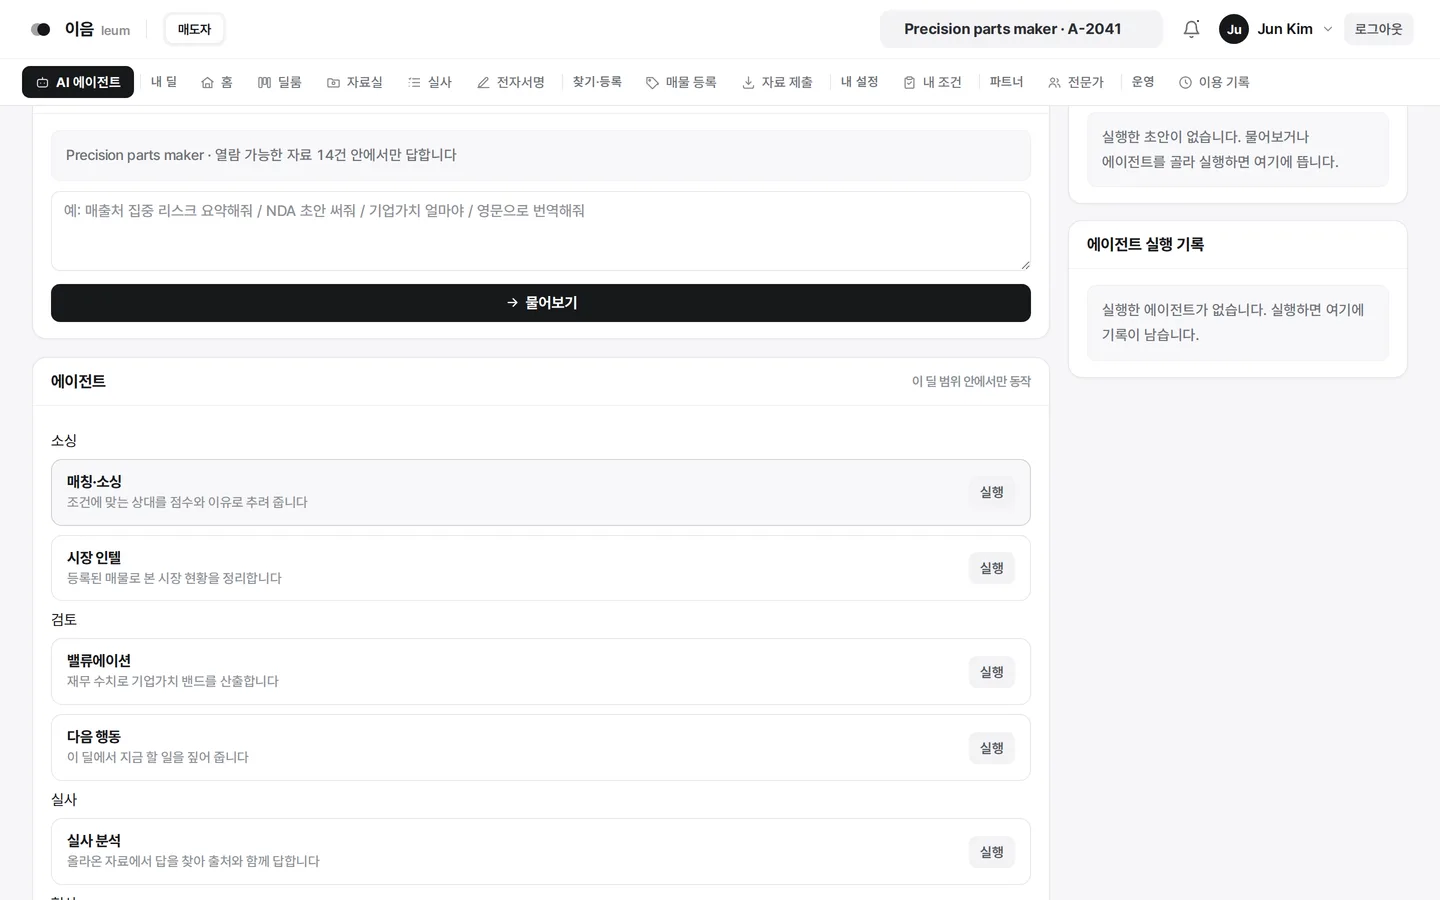Click the notification bell icon
Viewport: 1440px width, 900px height.
click(x=1191, y=29)
